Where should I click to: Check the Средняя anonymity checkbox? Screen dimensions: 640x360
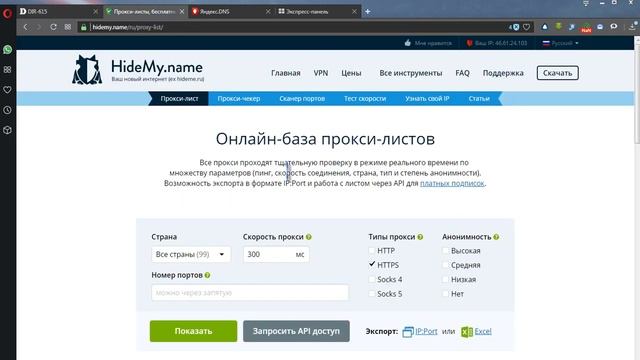coord(445,264)
